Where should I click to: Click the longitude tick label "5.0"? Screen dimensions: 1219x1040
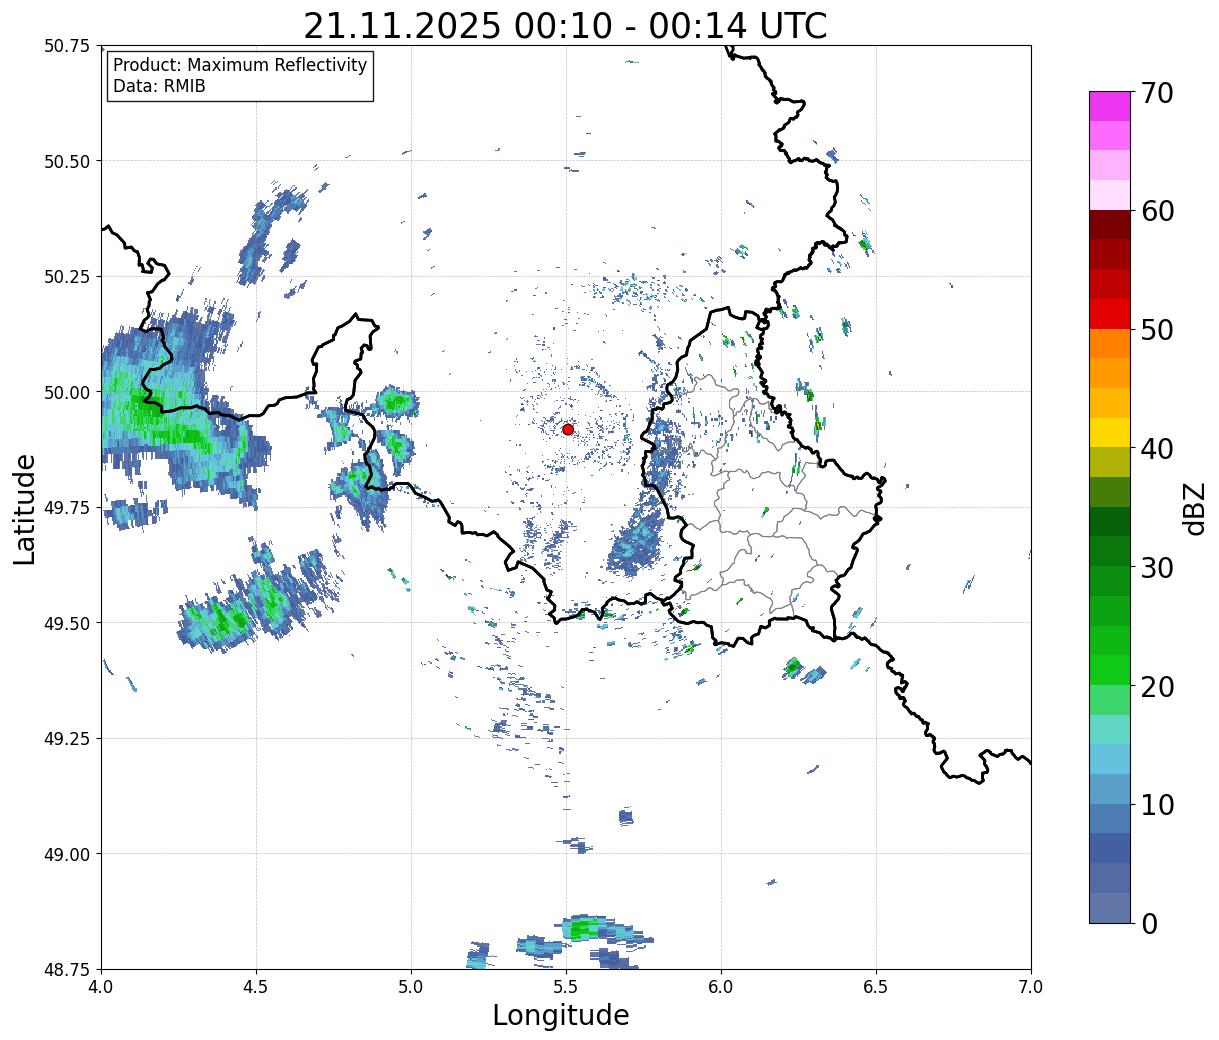[411, 987]
